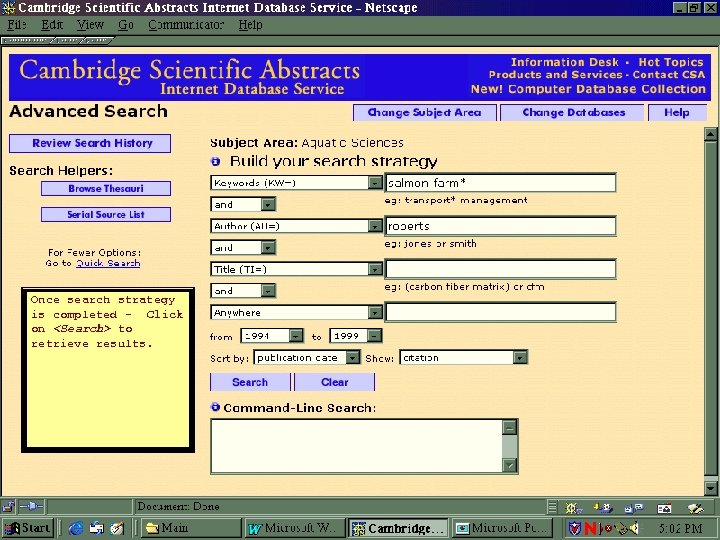Launch Internet Explorer from quick launch
Image resolution: width=720 pixels, height=540 pixels.
[x=76, y=528]
